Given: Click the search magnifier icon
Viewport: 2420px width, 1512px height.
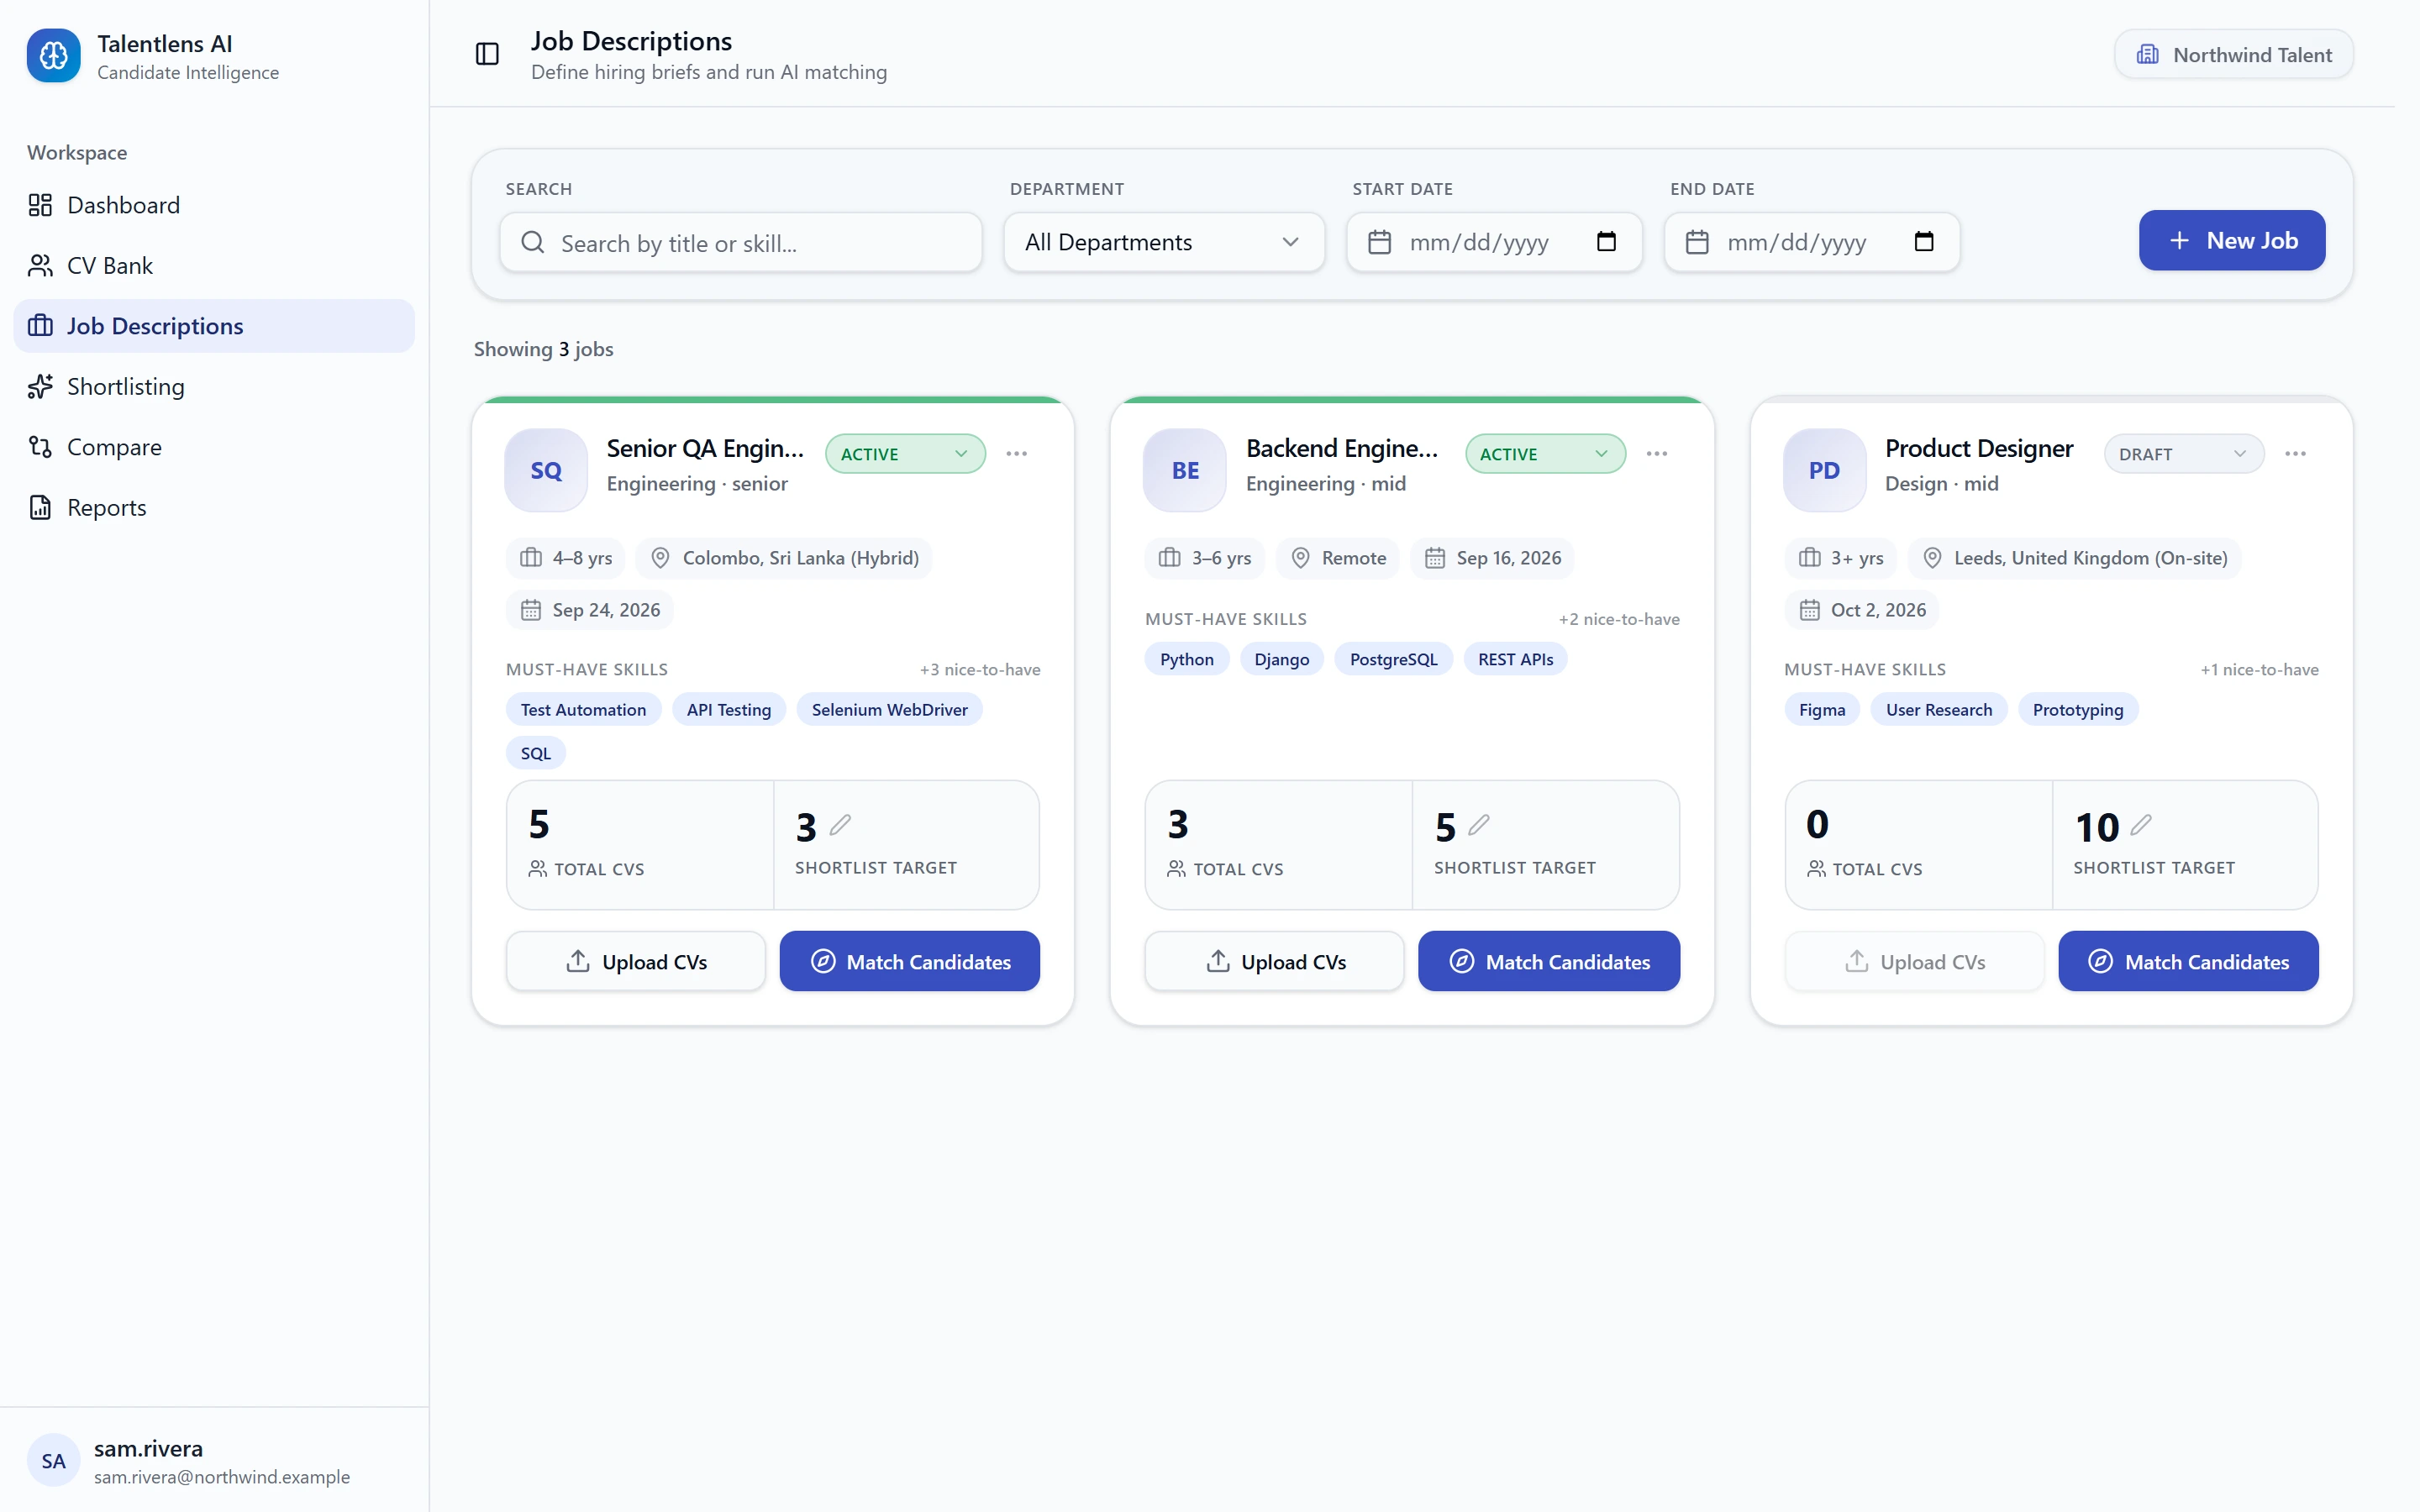Looking at the screenshot, I should point(533,243).
